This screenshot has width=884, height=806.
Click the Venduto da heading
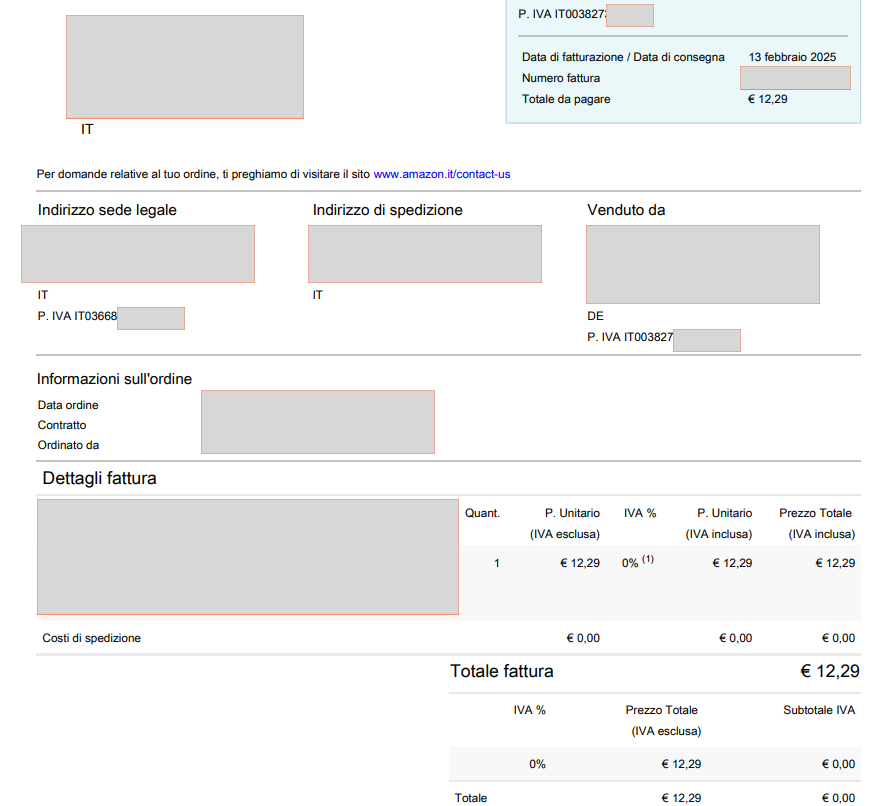tap(626, 210)
